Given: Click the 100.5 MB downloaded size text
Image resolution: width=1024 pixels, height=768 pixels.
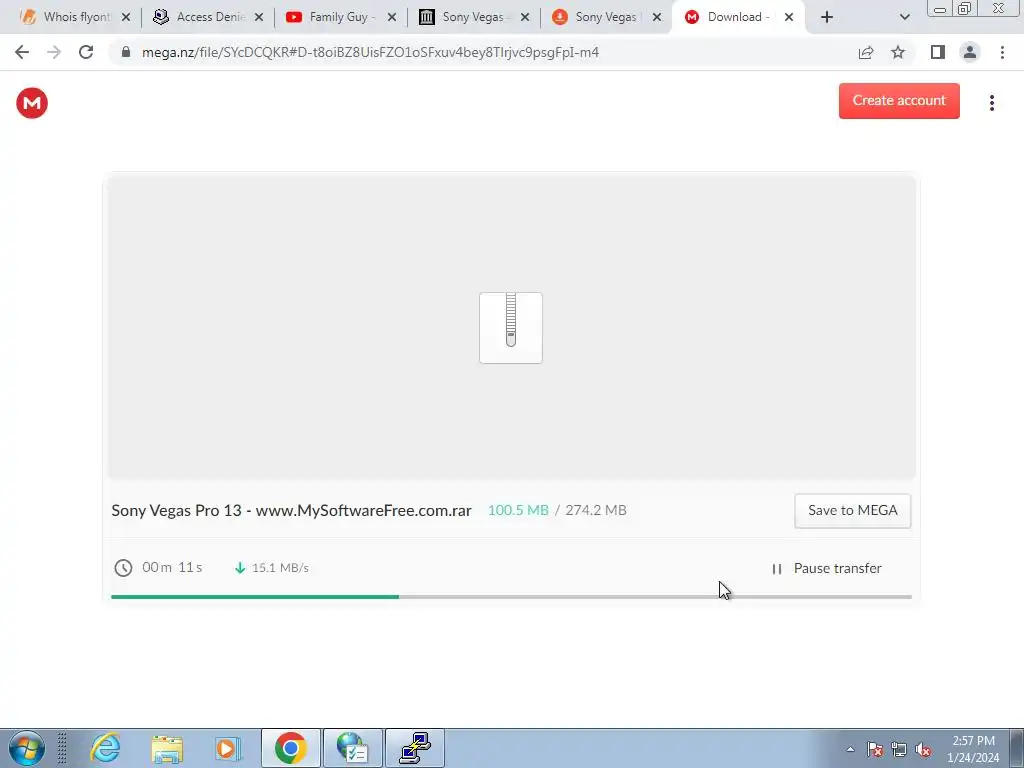Looking at the screenshot, I should [518, 511].
